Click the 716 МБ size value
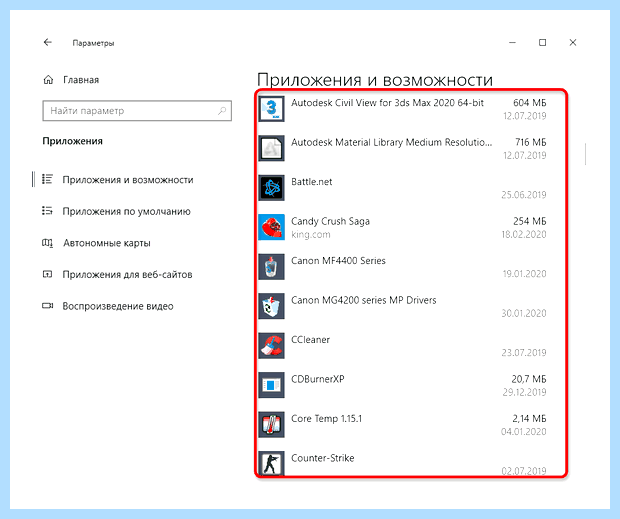The width and height of the screenshot is (620, 519). tap(530, 142)
